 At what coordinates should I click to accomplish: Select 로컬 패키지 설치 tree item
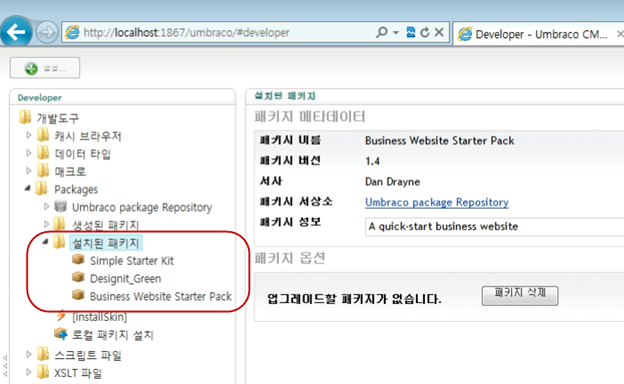point(113,335)
